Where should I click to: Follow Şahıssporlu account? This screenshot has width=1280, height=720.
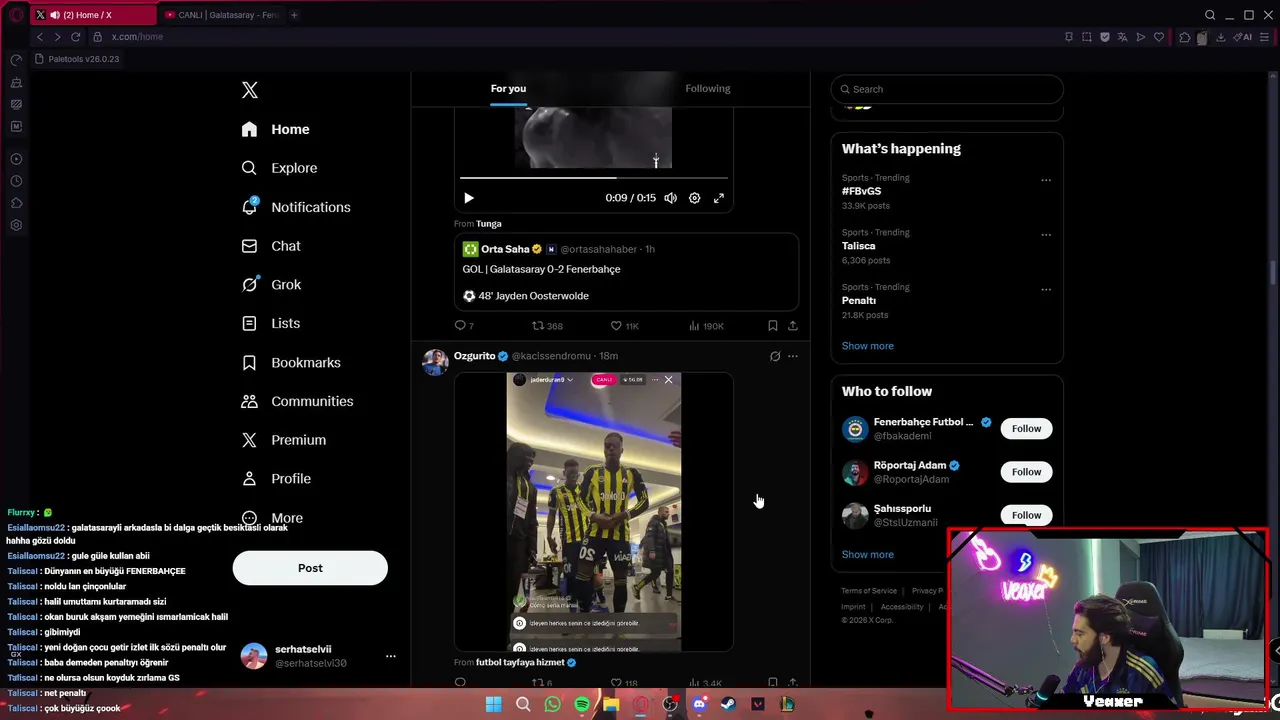point(1026,515)
